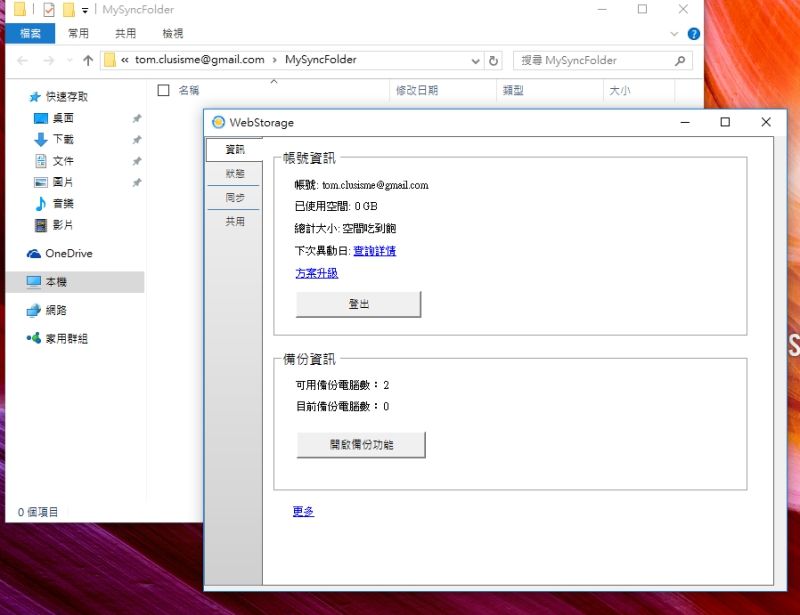Click the 登出 logout button
The image size is (800, 615).
tap(358, 304)
